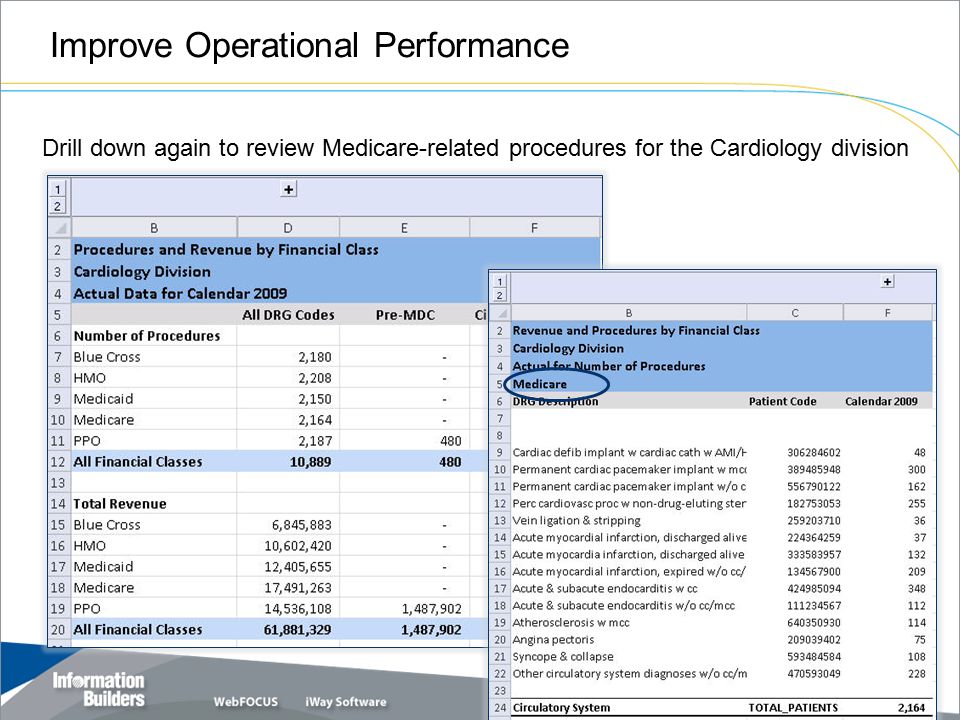Click 'Circulatory System' total row label
Viewport: 960px width, 720px height.
click(x=561, y=707)
